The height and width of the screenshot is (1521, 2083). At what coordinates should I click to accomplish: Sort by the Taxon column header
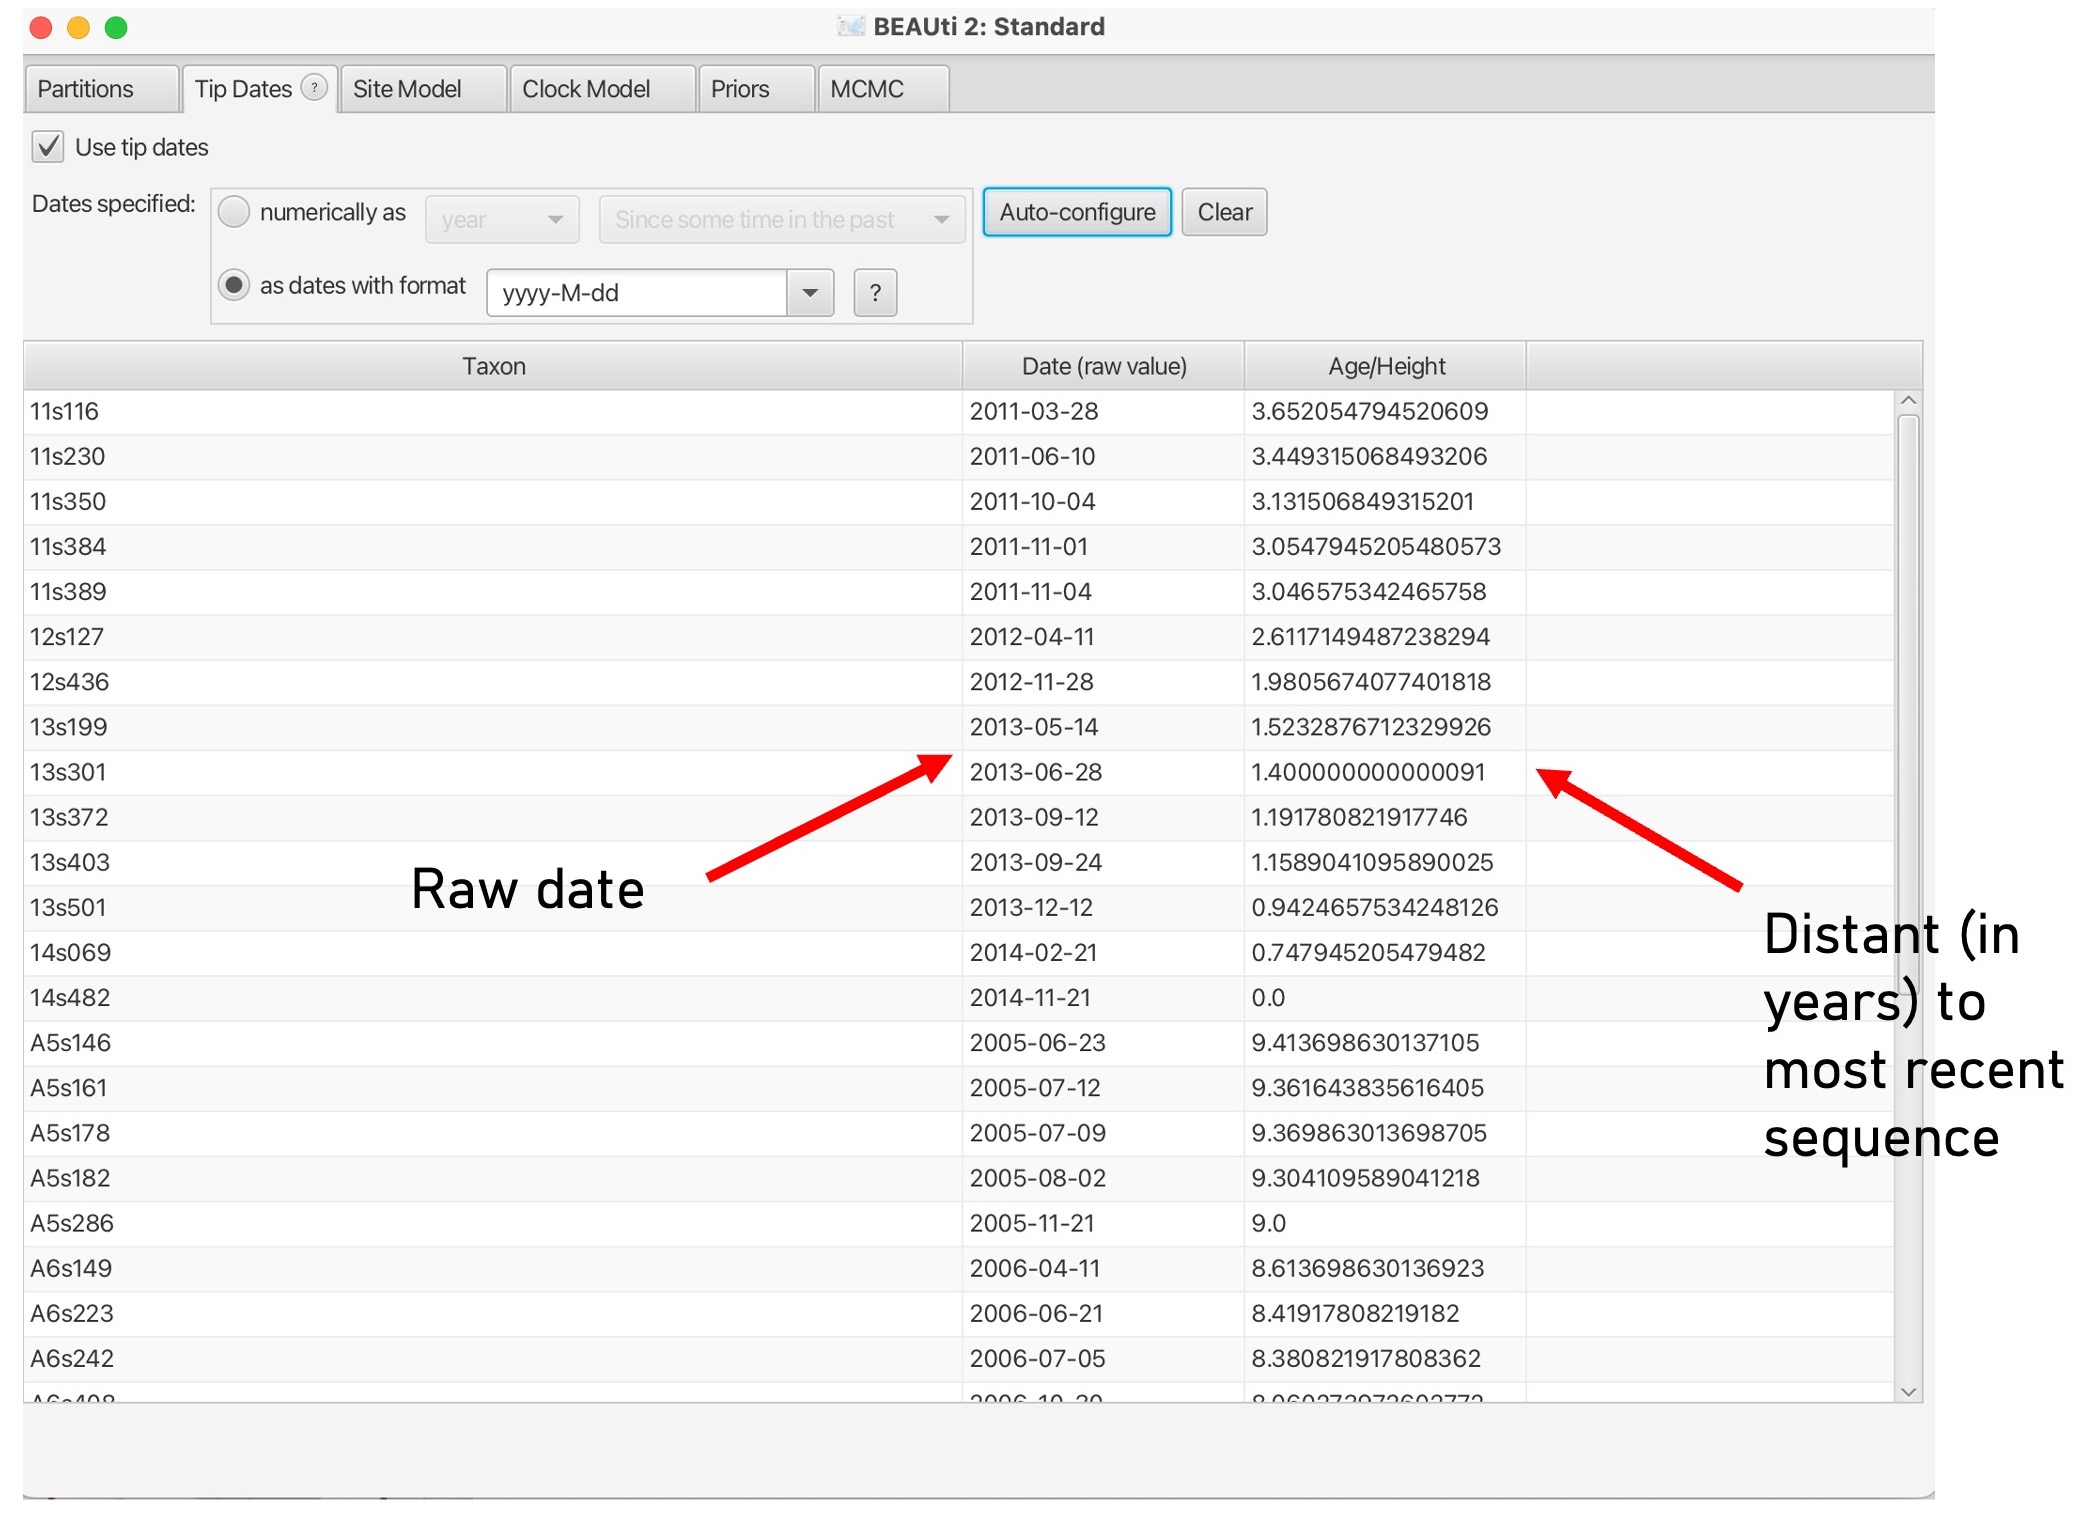pyautogui.click(x=493, y=366)
